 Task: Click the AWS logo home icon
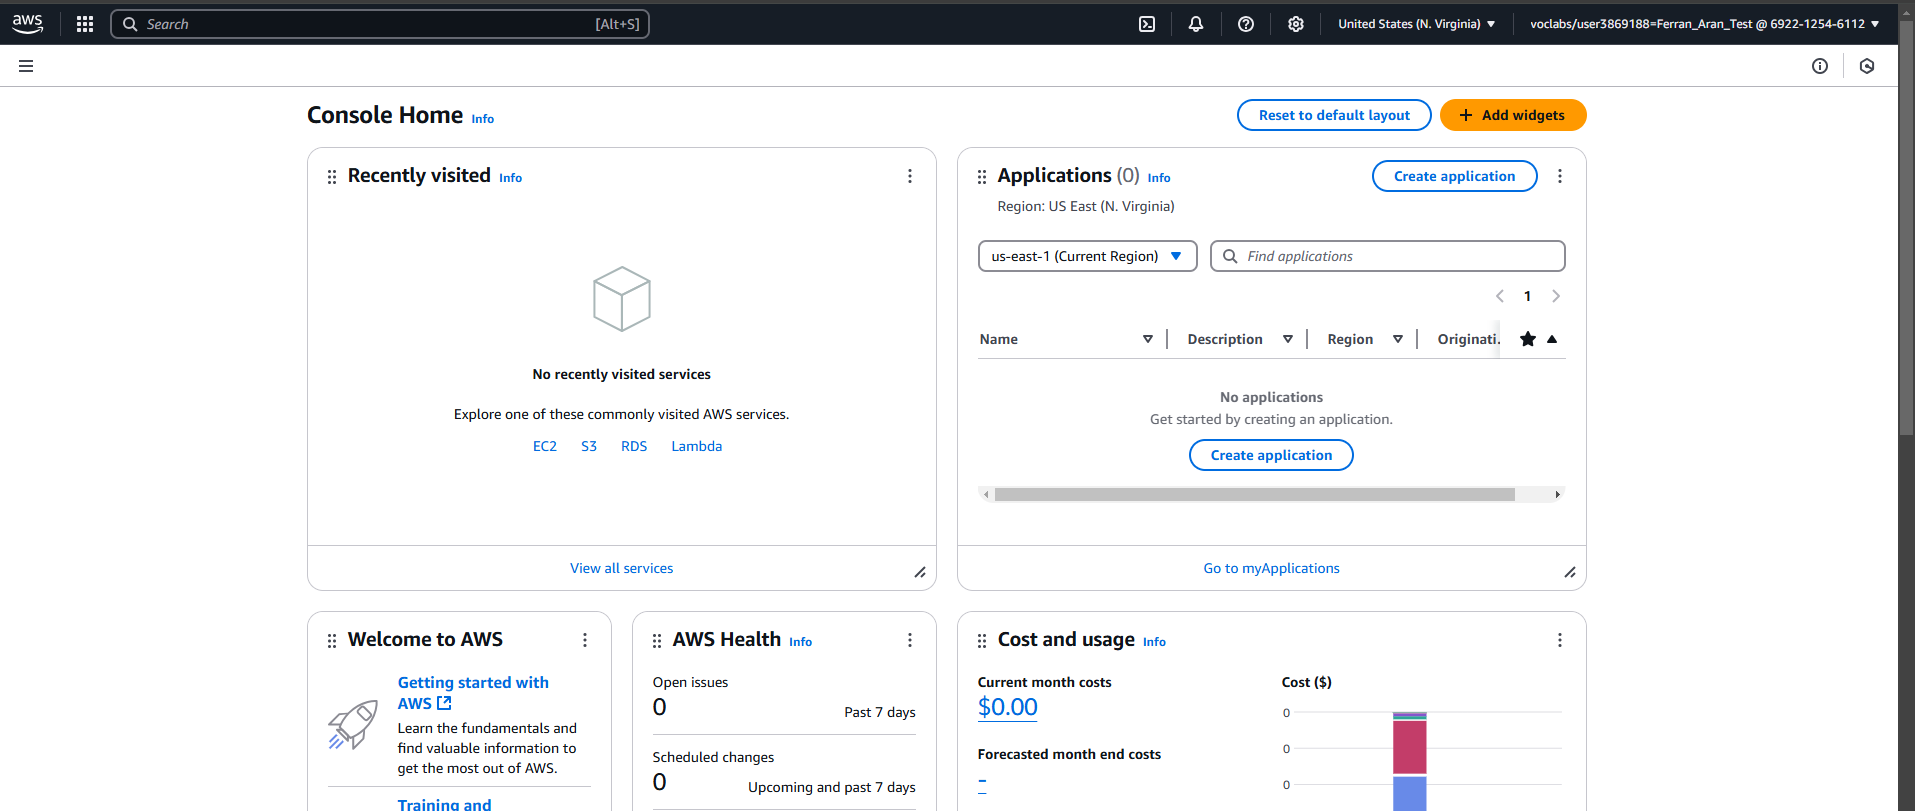tap(28, 24)
